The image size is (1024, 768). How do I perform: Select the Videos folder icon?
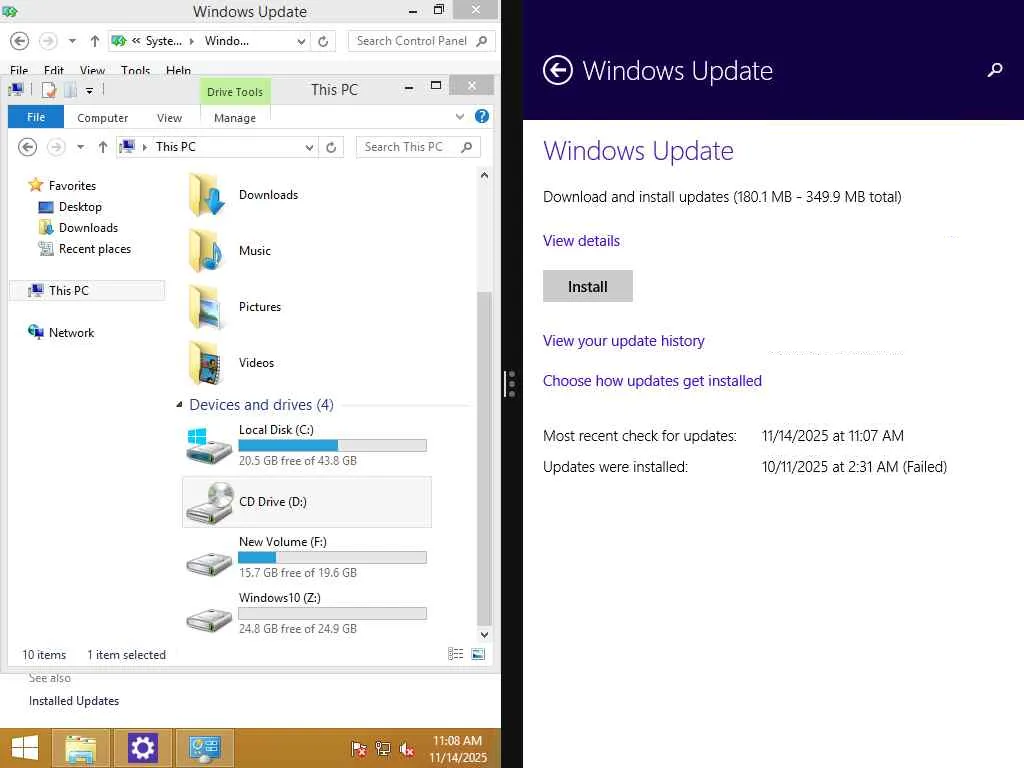(x=206, y=363)
